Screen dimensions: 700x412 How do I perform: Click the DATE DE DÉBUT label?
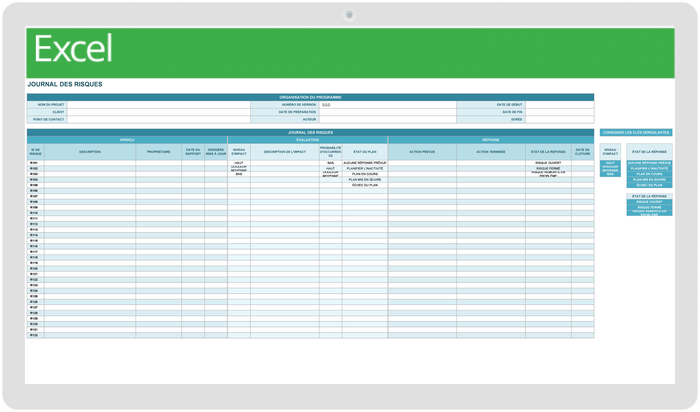coord(491,104)
